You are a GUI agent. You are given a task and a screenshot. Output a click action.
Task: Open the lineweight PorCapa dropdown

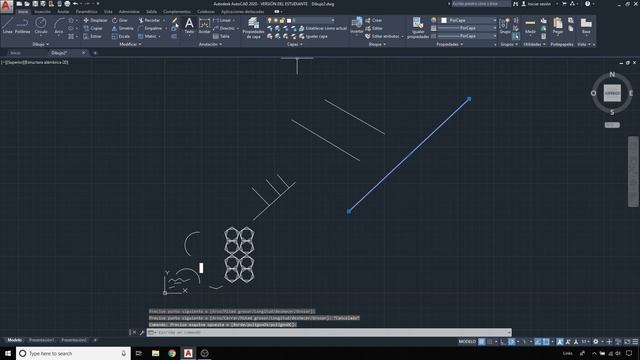(468, 28)
